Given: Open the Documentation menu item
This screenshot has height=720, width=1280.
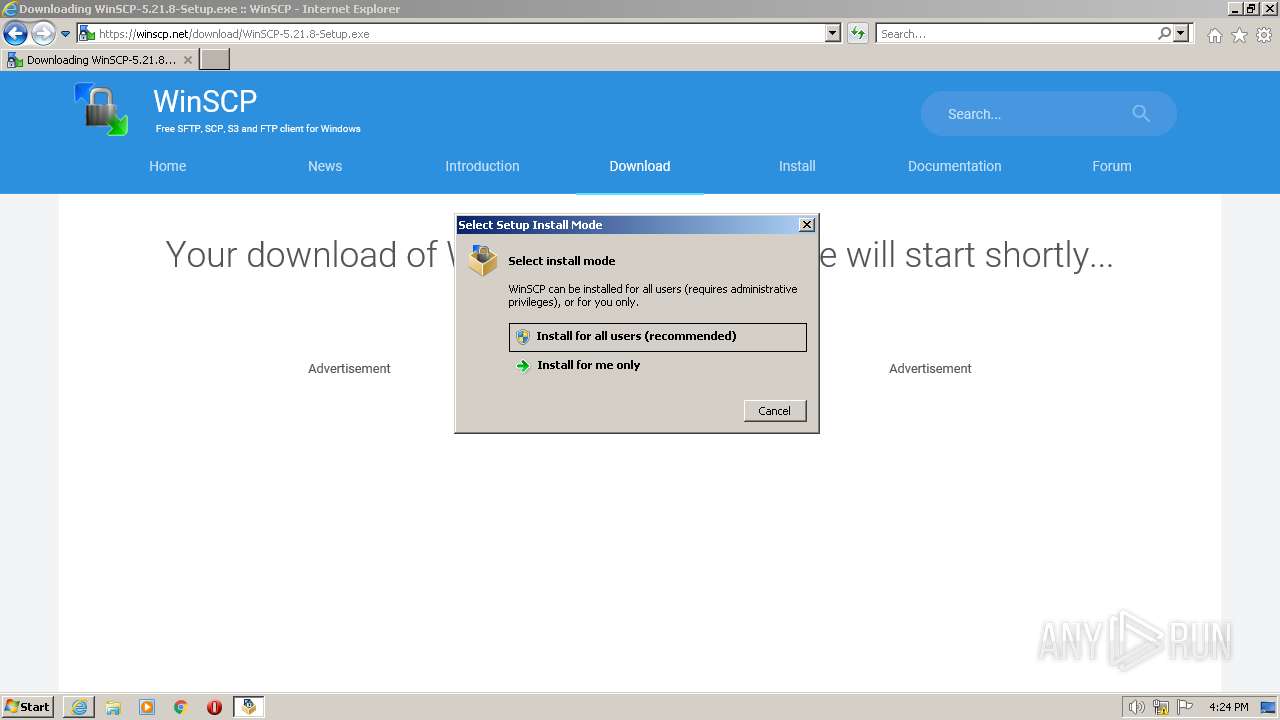Looking at the screenshot, I should point(955,166).
